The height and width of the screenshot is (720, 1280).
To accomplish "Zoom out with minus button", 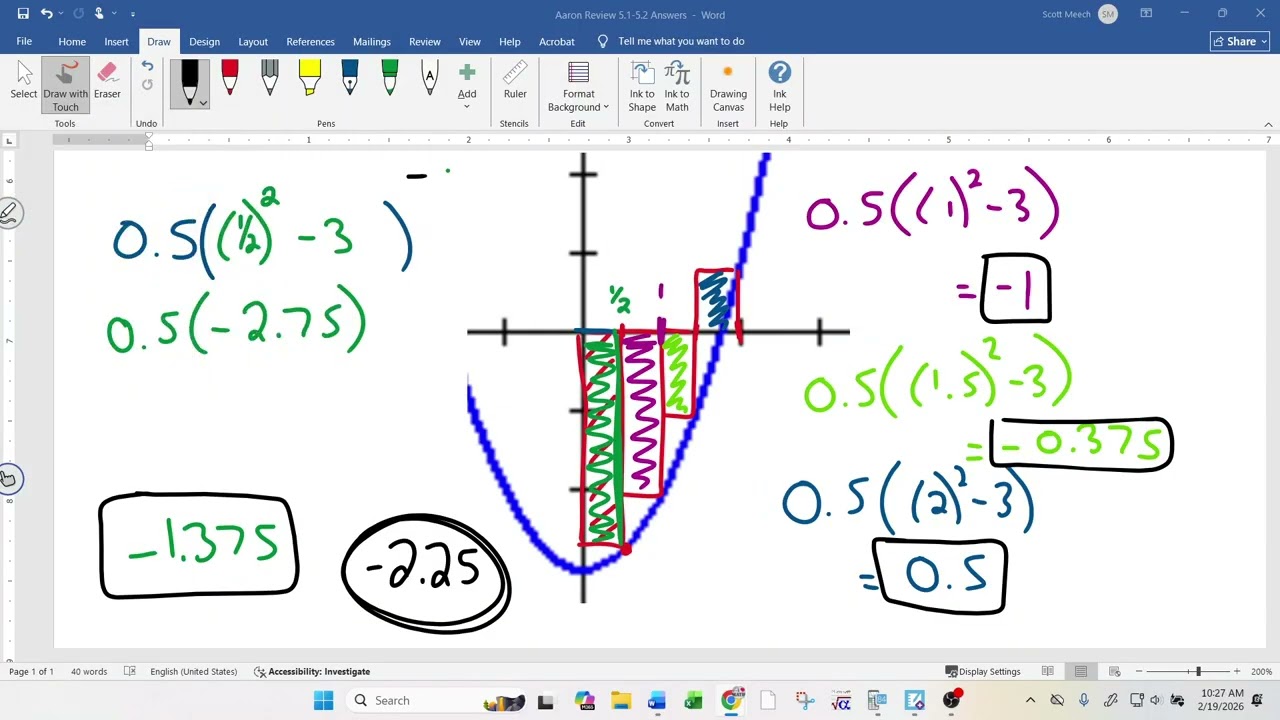I will tap(1139, 671).
